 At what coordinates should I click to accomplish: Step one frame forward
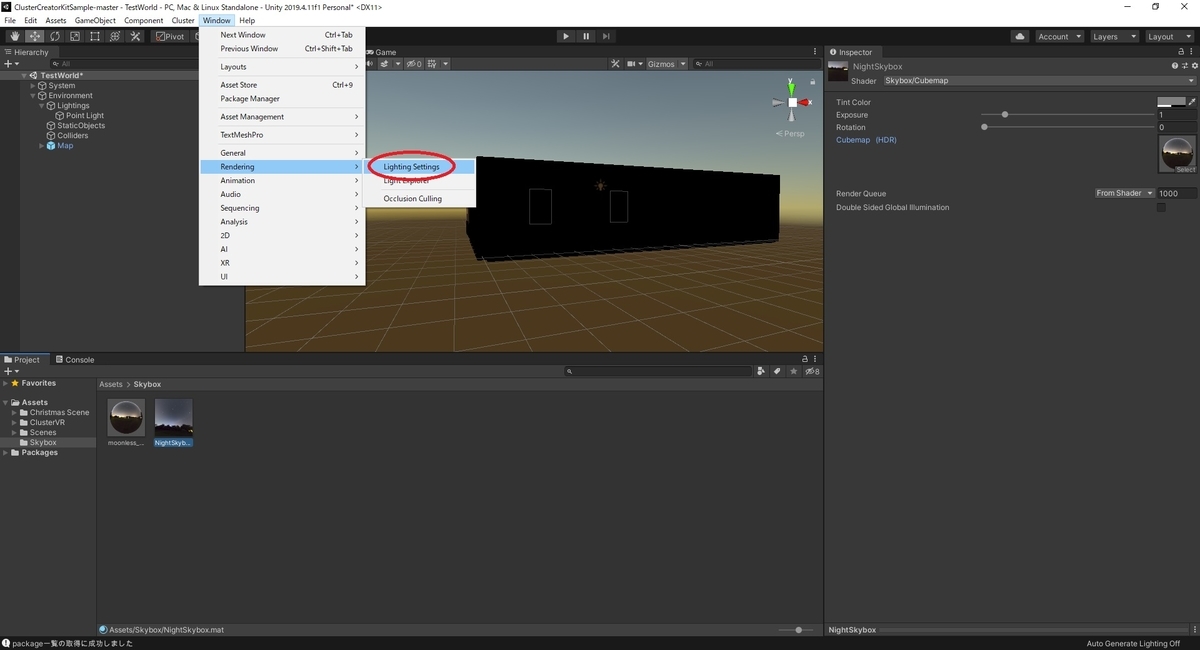[605, 36]
